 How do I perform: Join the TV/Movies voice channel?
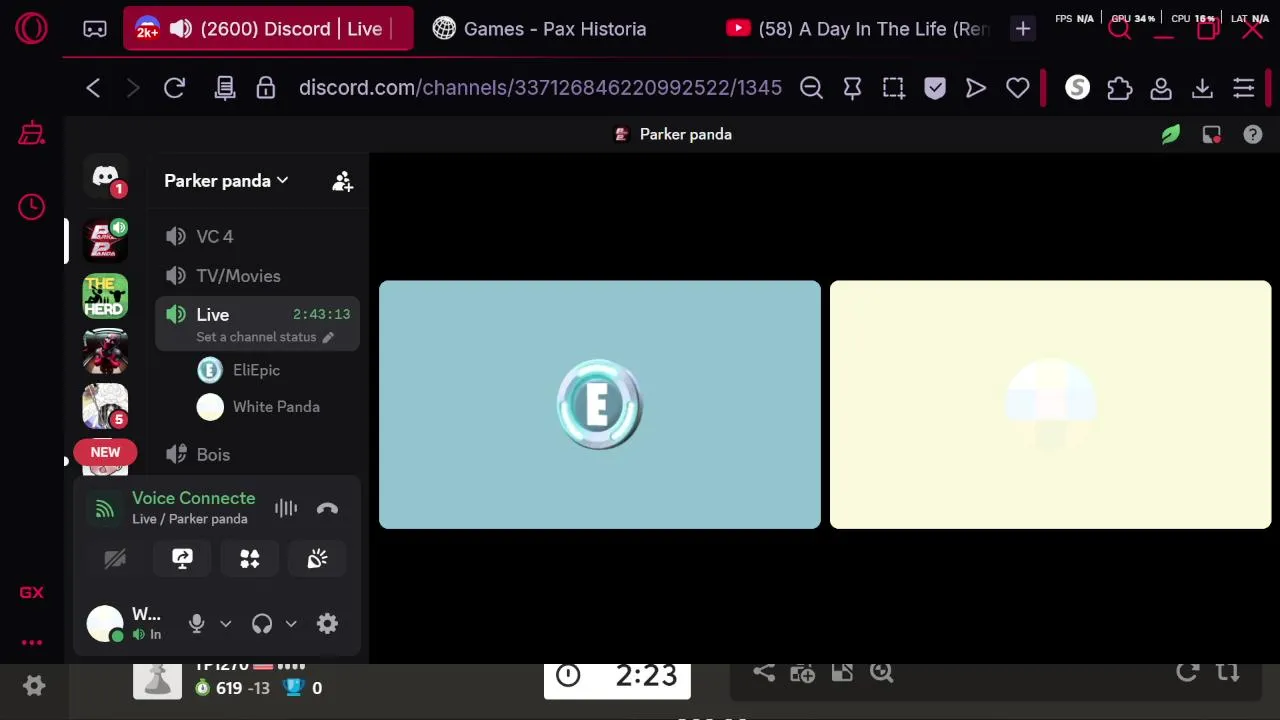coord(257,276)
